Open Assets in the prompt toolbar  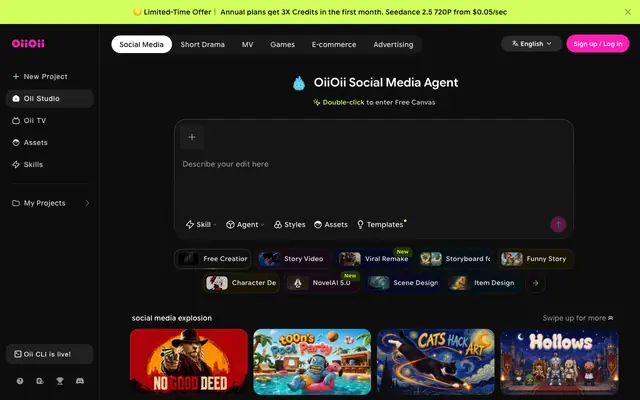[331, 224]
